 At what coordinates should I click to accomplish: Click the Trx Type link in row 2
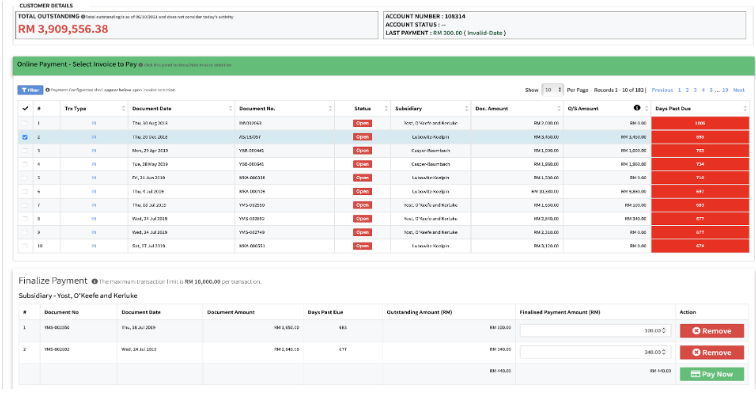click(94, 137)
